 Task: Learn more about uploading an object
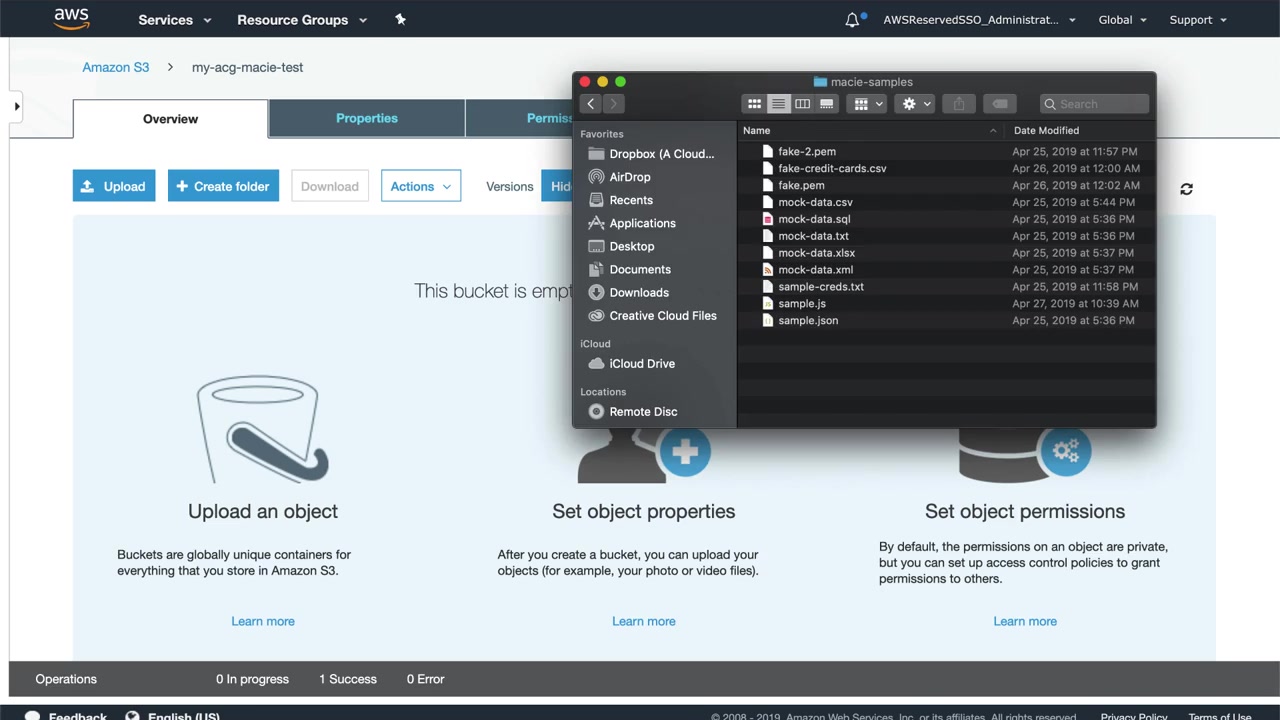[263, 621]
